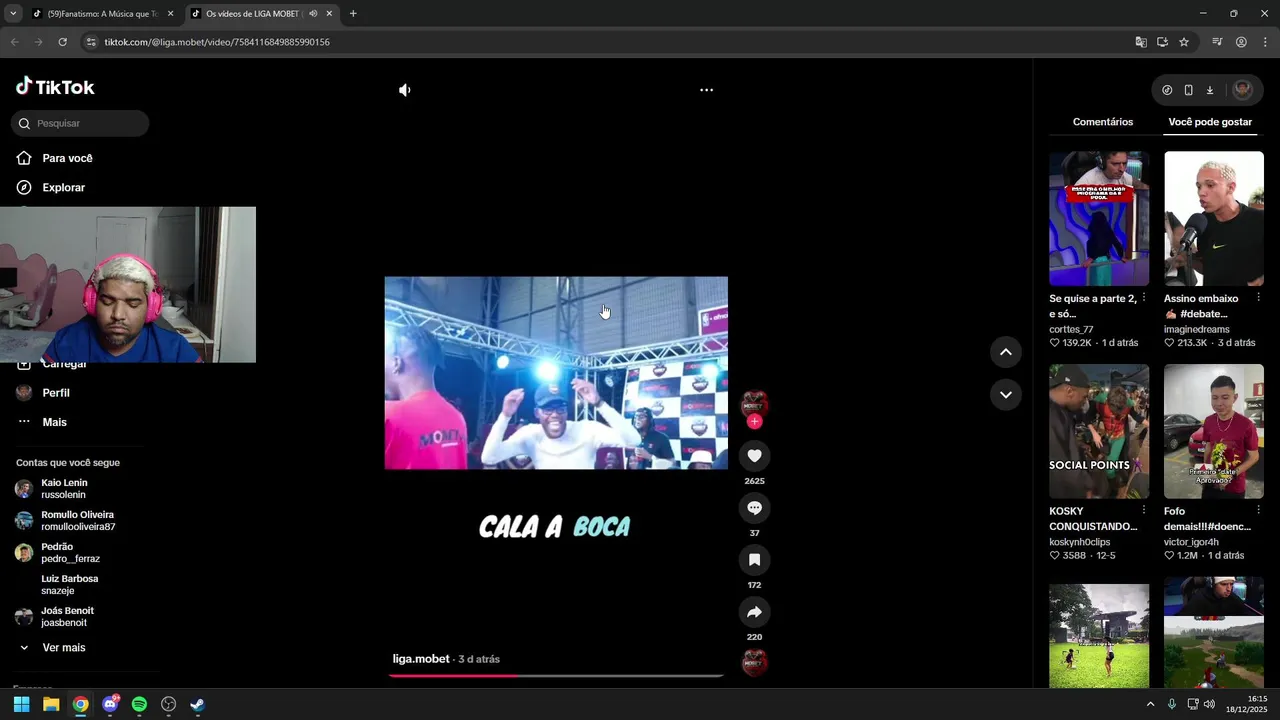Save the video with the bookmark icon
Screen dimensions: 1280x720
[x=754, y=560]
